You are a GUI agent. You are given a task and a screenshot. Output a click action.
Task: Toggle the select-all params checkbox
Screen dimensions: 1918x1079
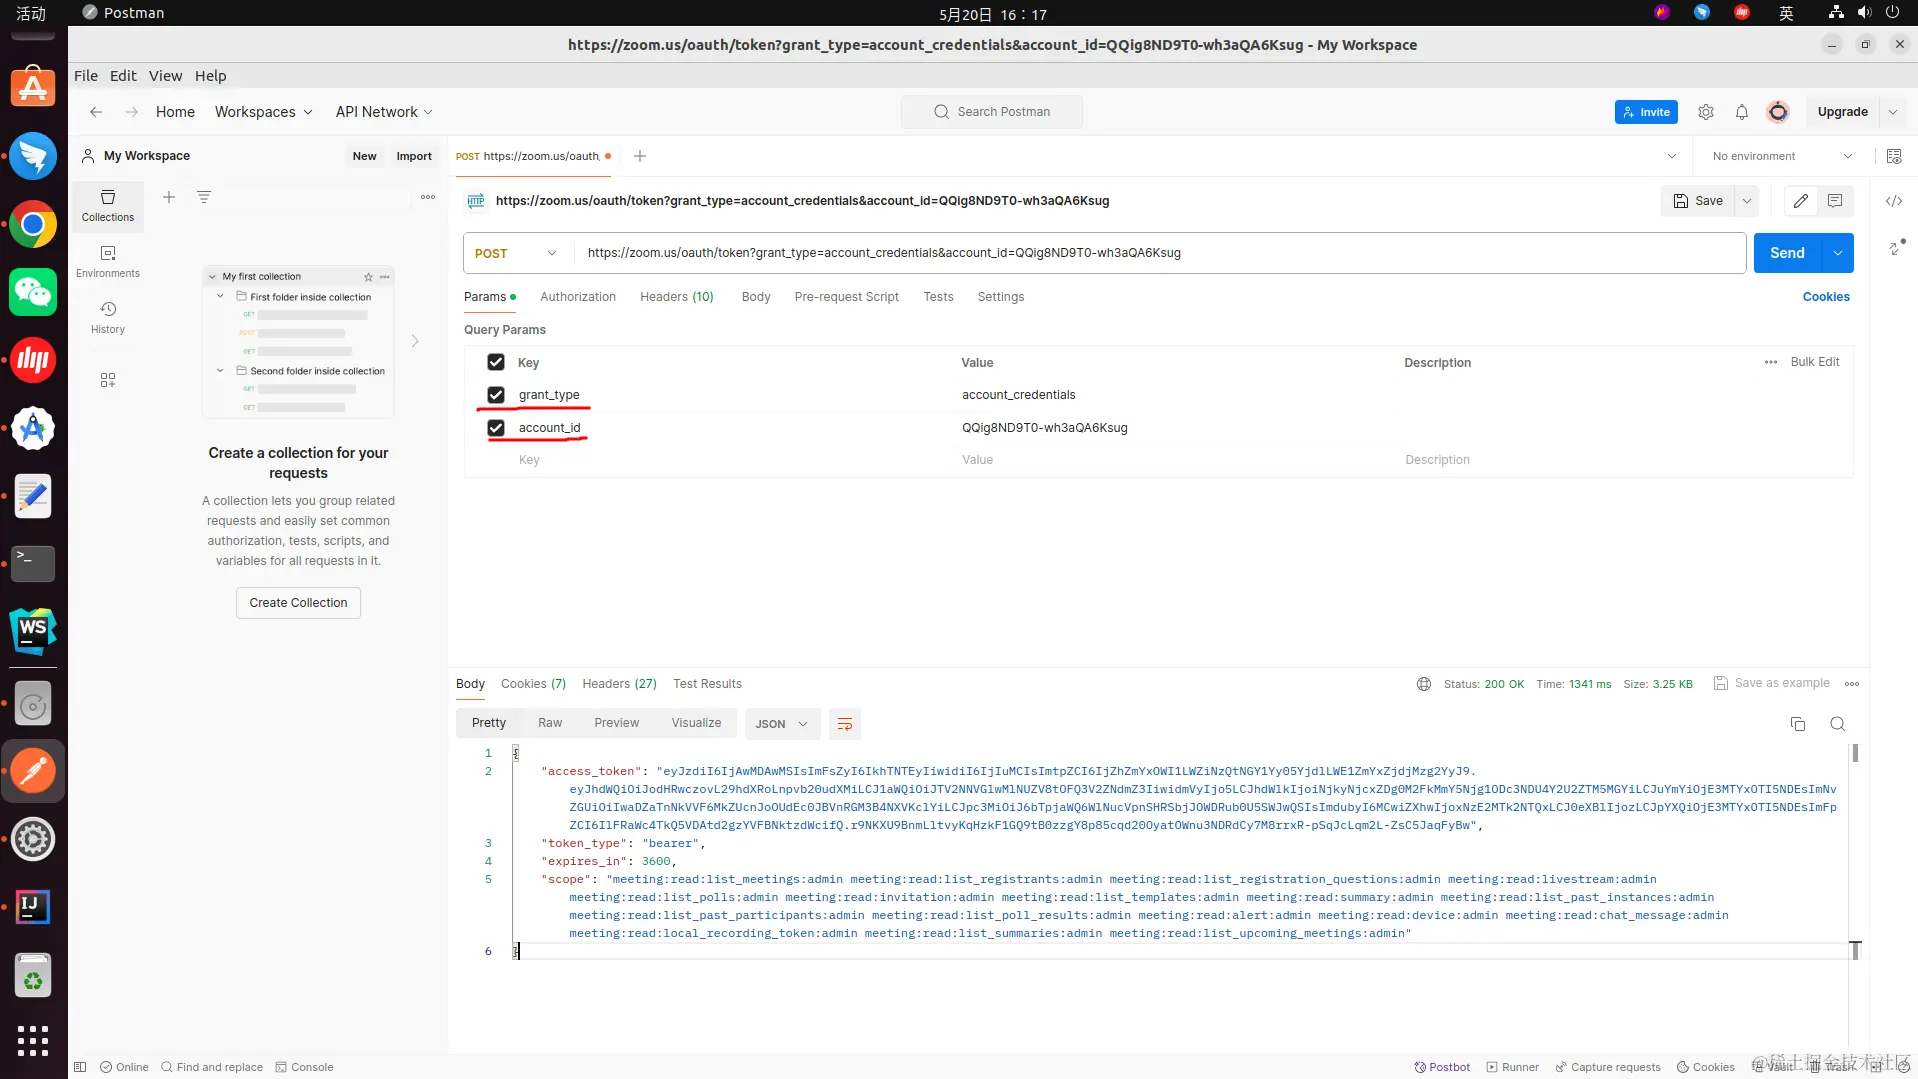[496, 362]
